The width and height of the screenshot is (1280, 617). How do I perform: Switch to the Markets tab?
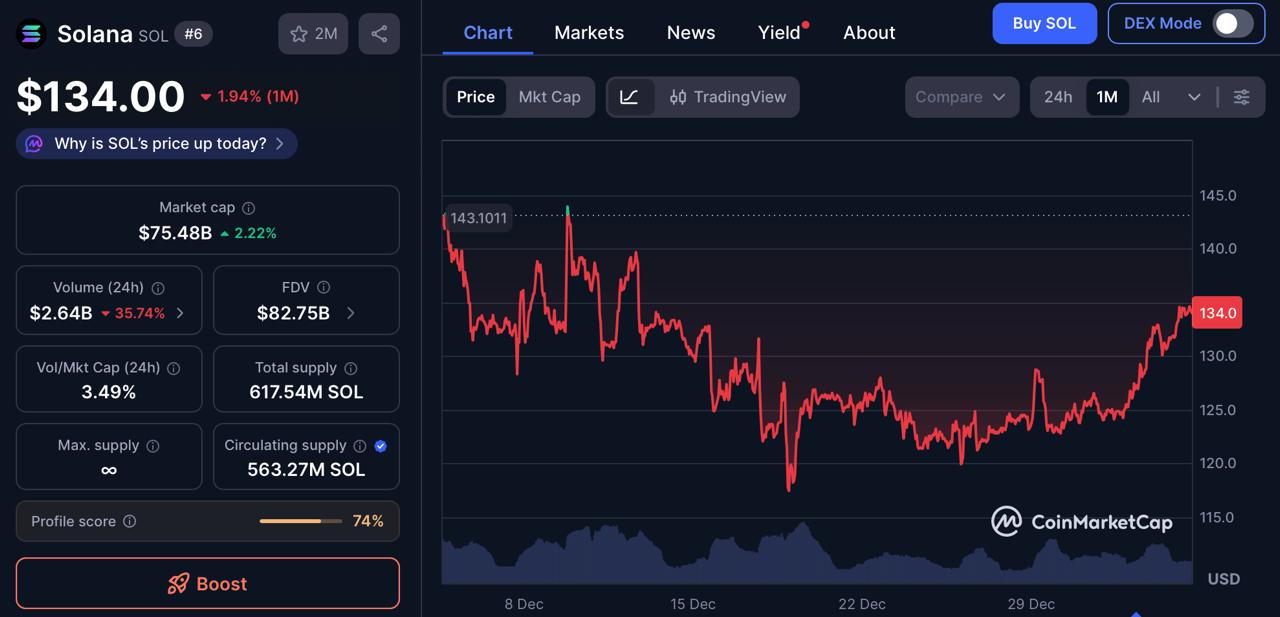point(589,32)
